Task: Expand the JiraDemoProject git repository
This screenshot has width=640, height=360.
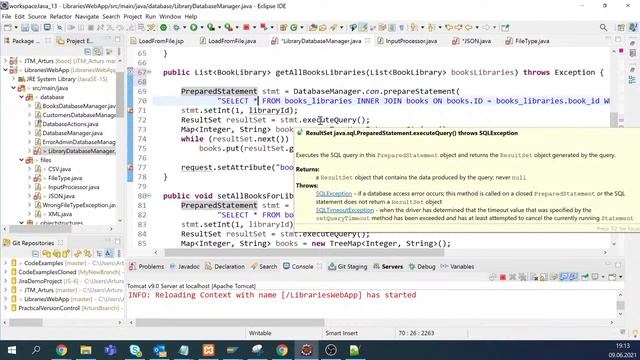Action: (5, 281)
